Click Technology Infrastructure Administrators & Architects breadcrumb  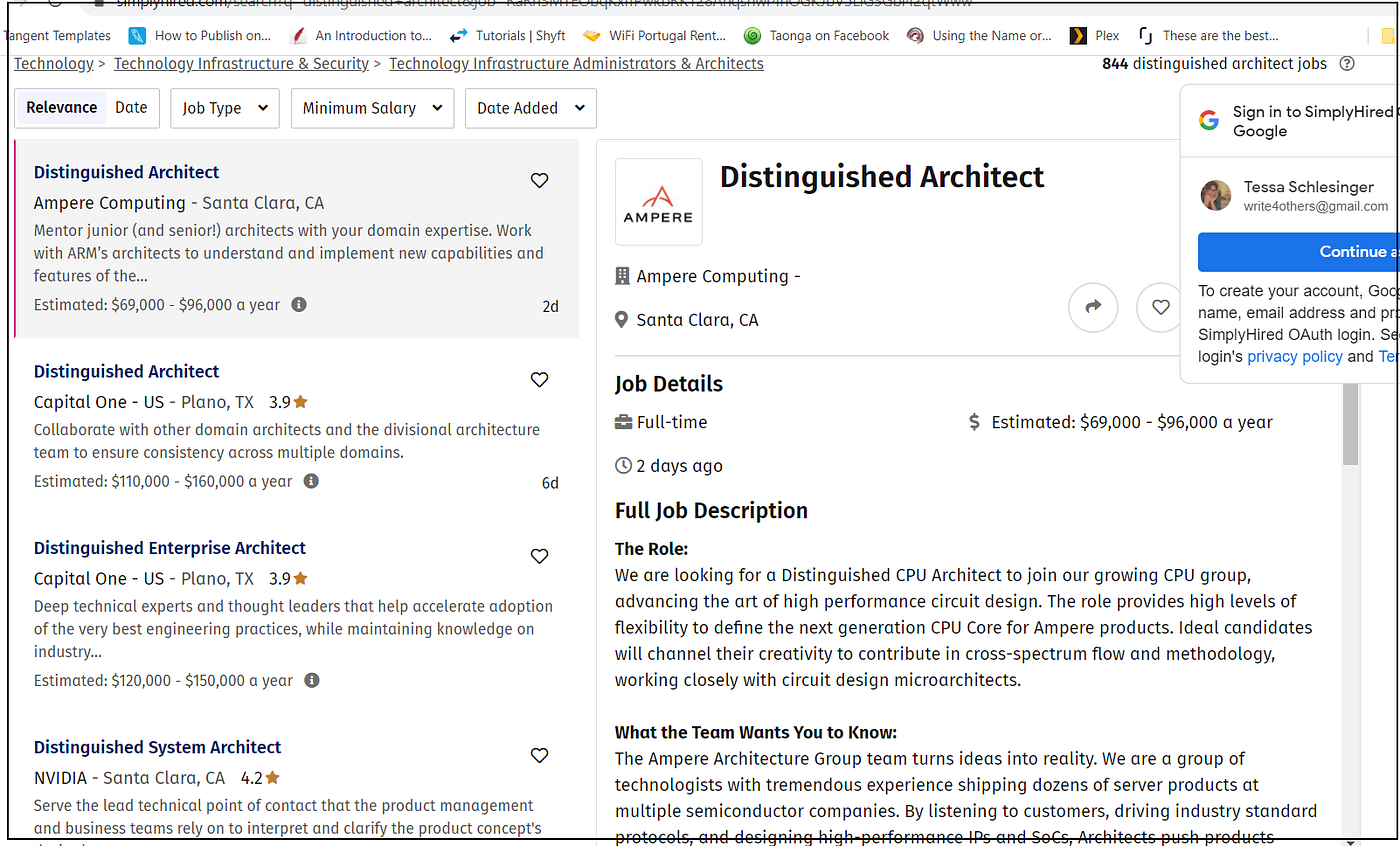click(576, 64)
